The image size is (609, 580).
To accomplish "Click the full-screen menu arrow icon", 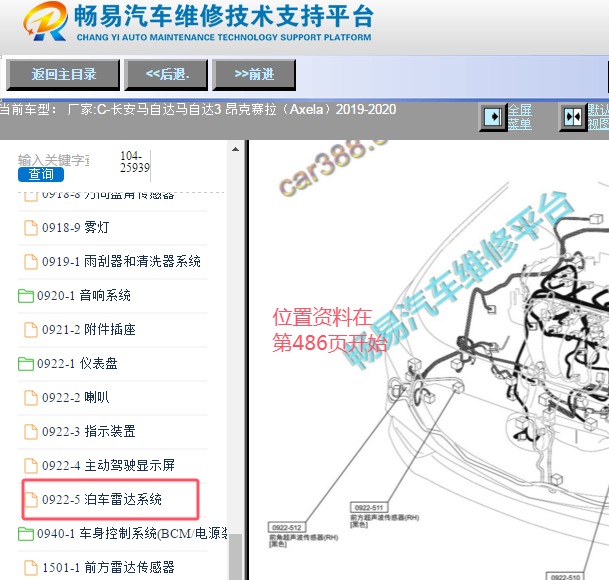I will click(x=493, y=117).
